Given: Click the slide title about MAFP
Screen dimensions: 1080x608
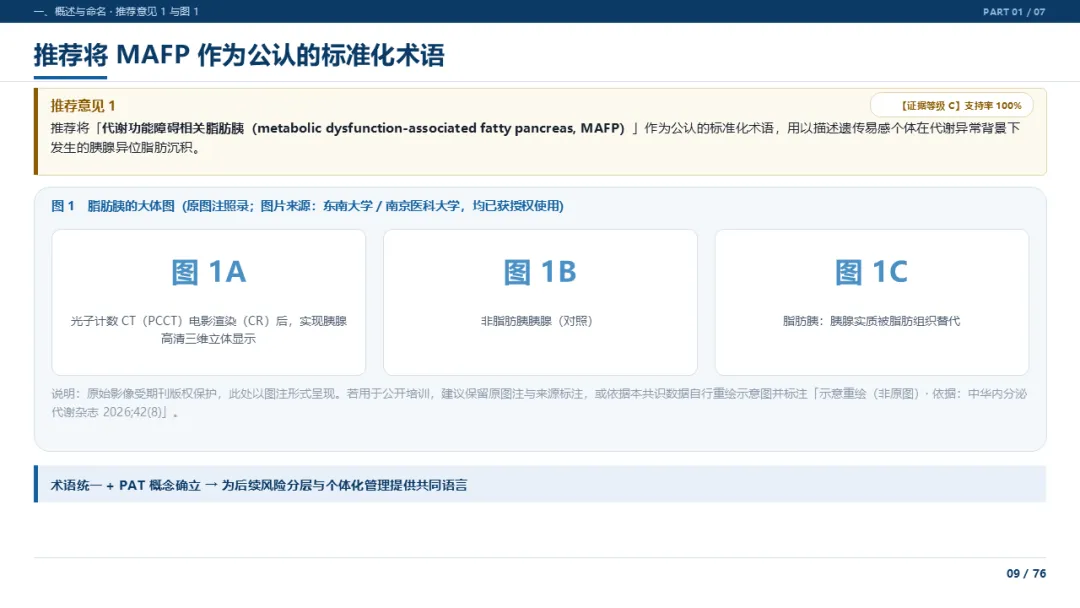Looking at the screenshot, I should point(239,55).
